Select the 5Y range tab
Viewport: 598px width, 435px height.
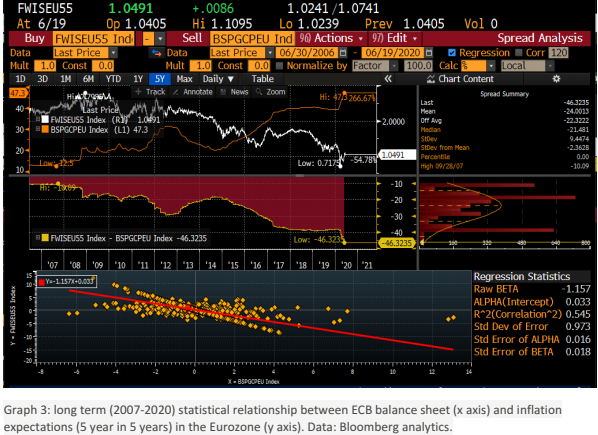160,79
